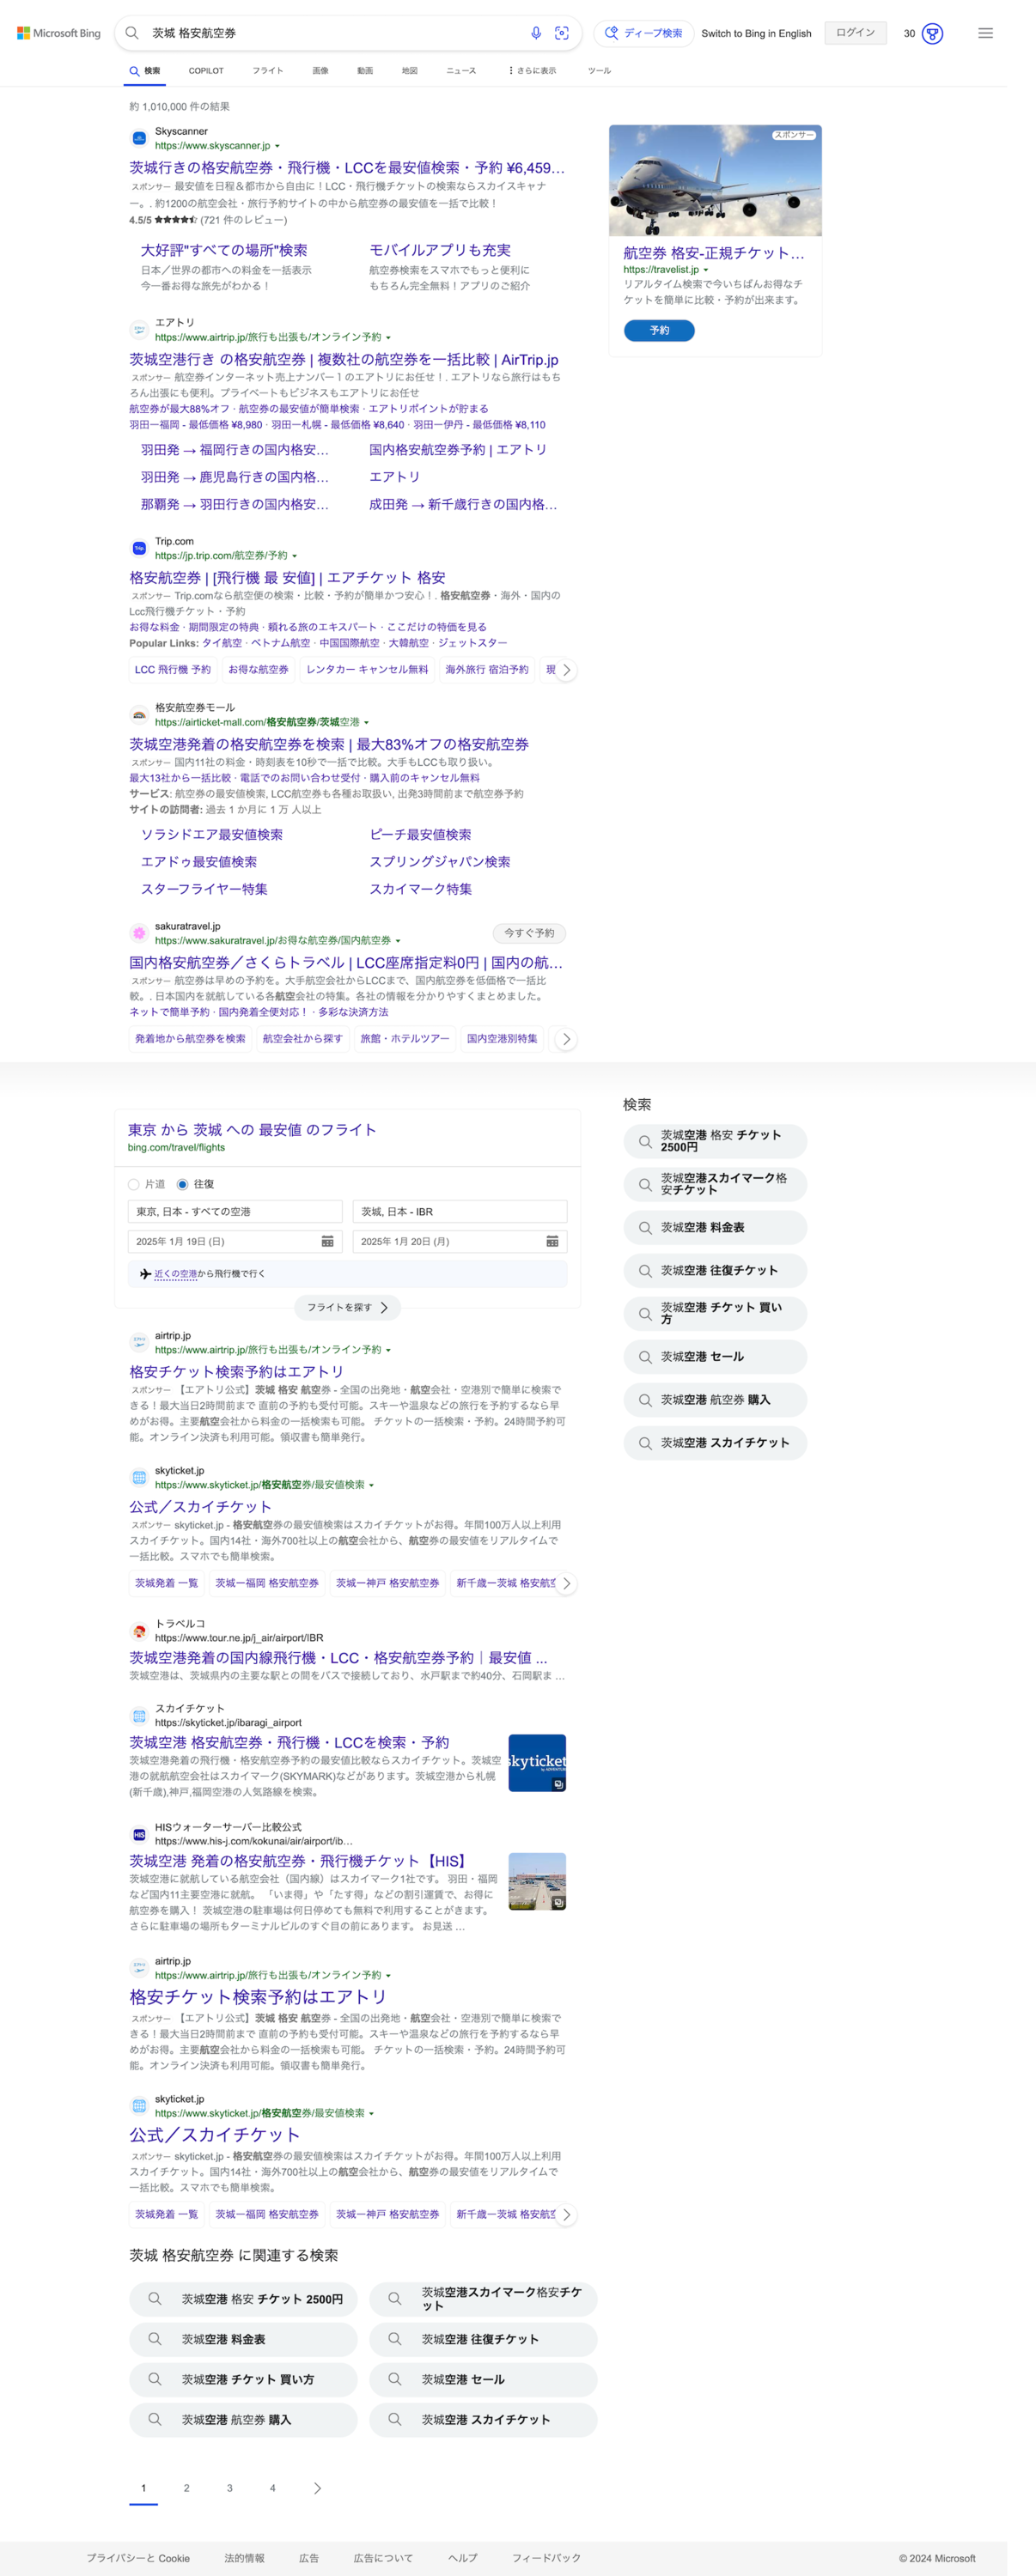
Task: Click the Skyscanner favicon
Action: point(139,138)
